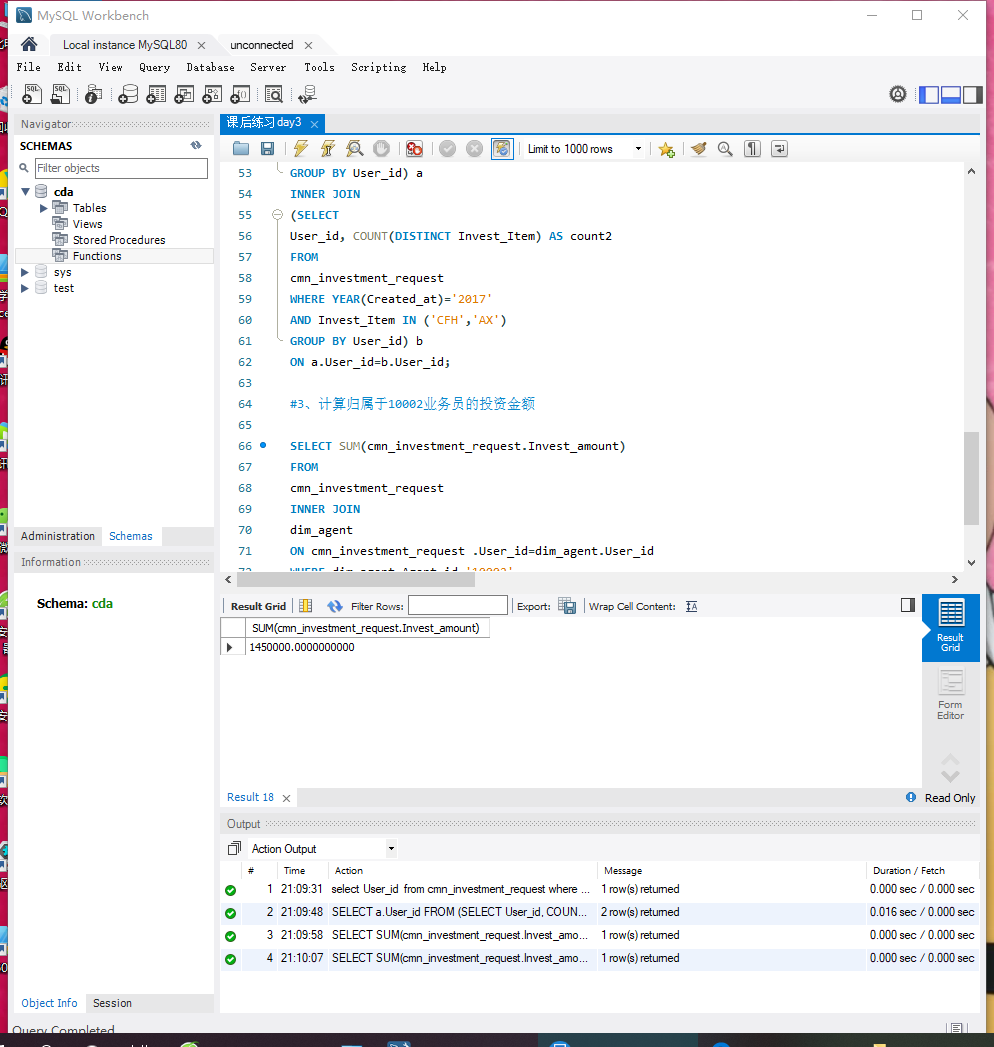The height and width of the screenshot is (1047, 994).
Task: Toggle wrap cell content in results
Action: 691,606
